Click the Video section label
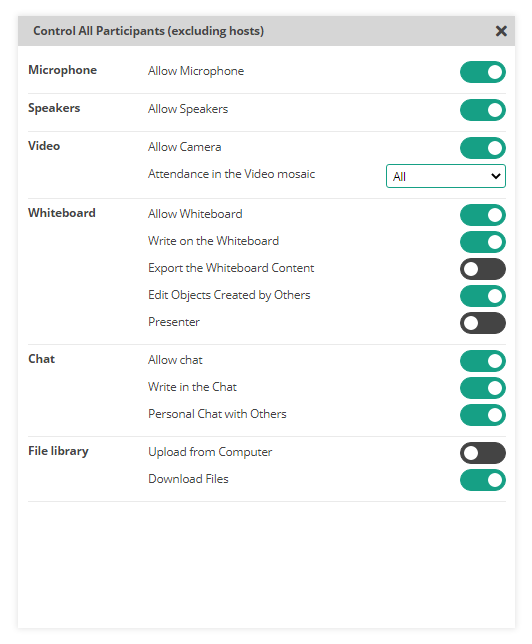 pos(44,146)
